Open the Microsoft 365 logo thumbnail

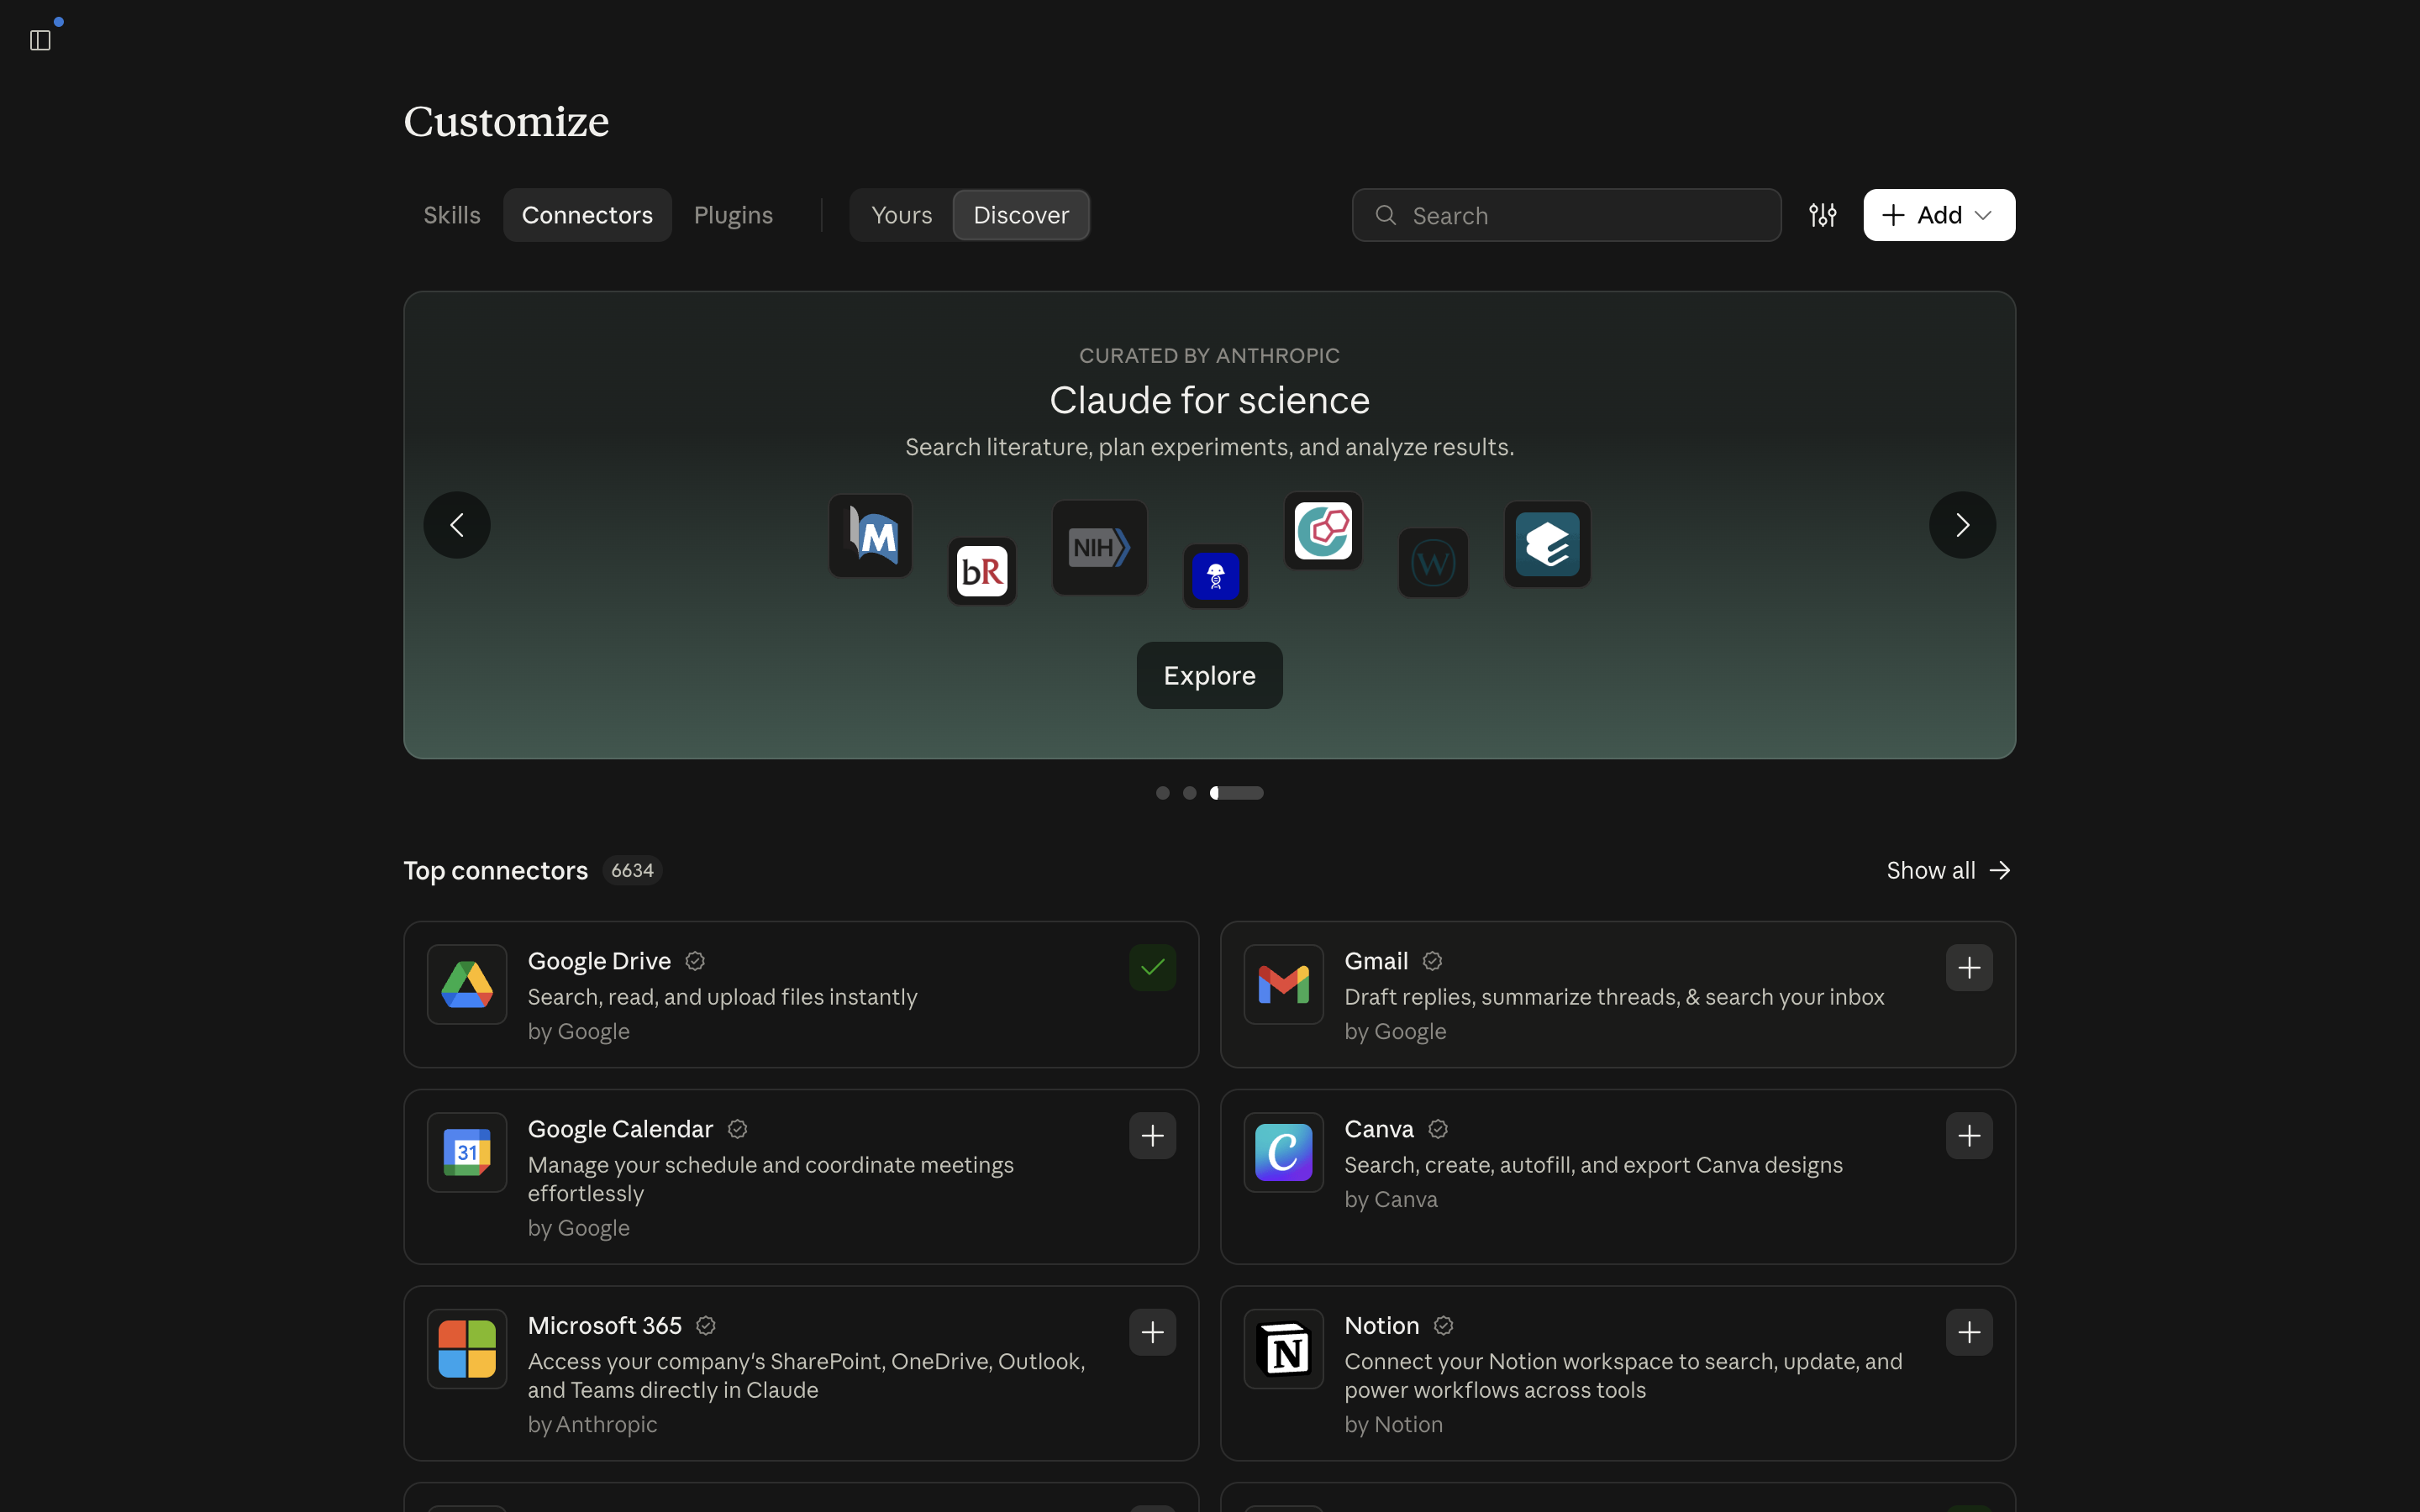point(467,1349)
